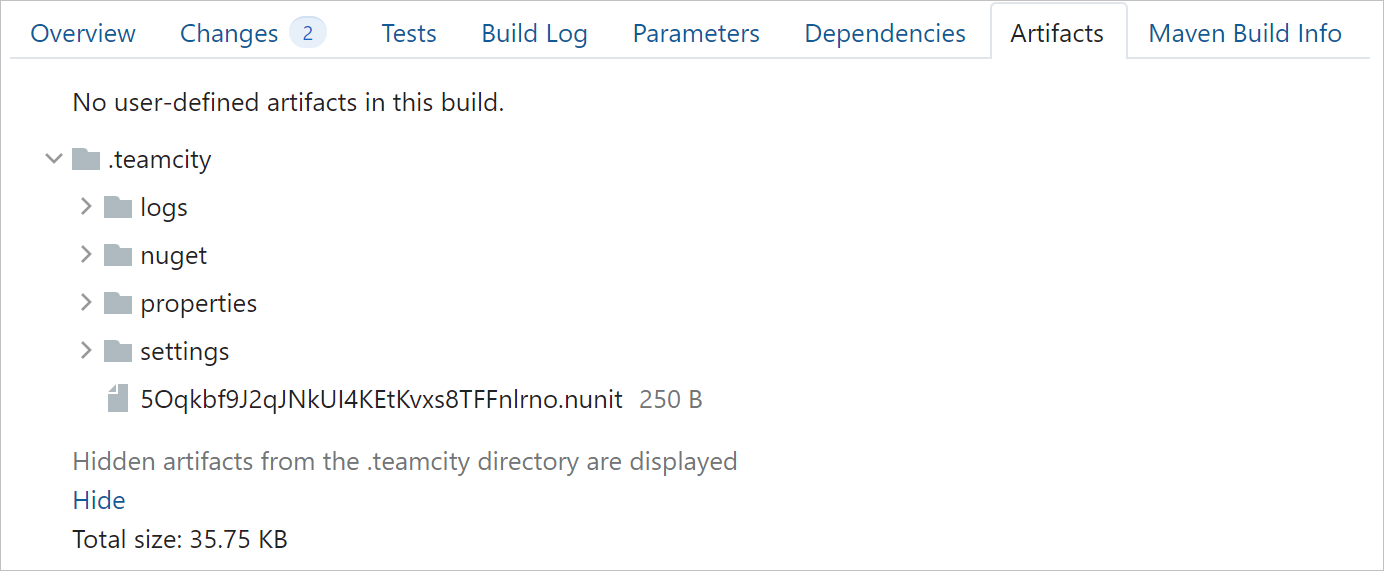Click the properties folder icon
The image size is (1384, 571).
pos(118,304)
